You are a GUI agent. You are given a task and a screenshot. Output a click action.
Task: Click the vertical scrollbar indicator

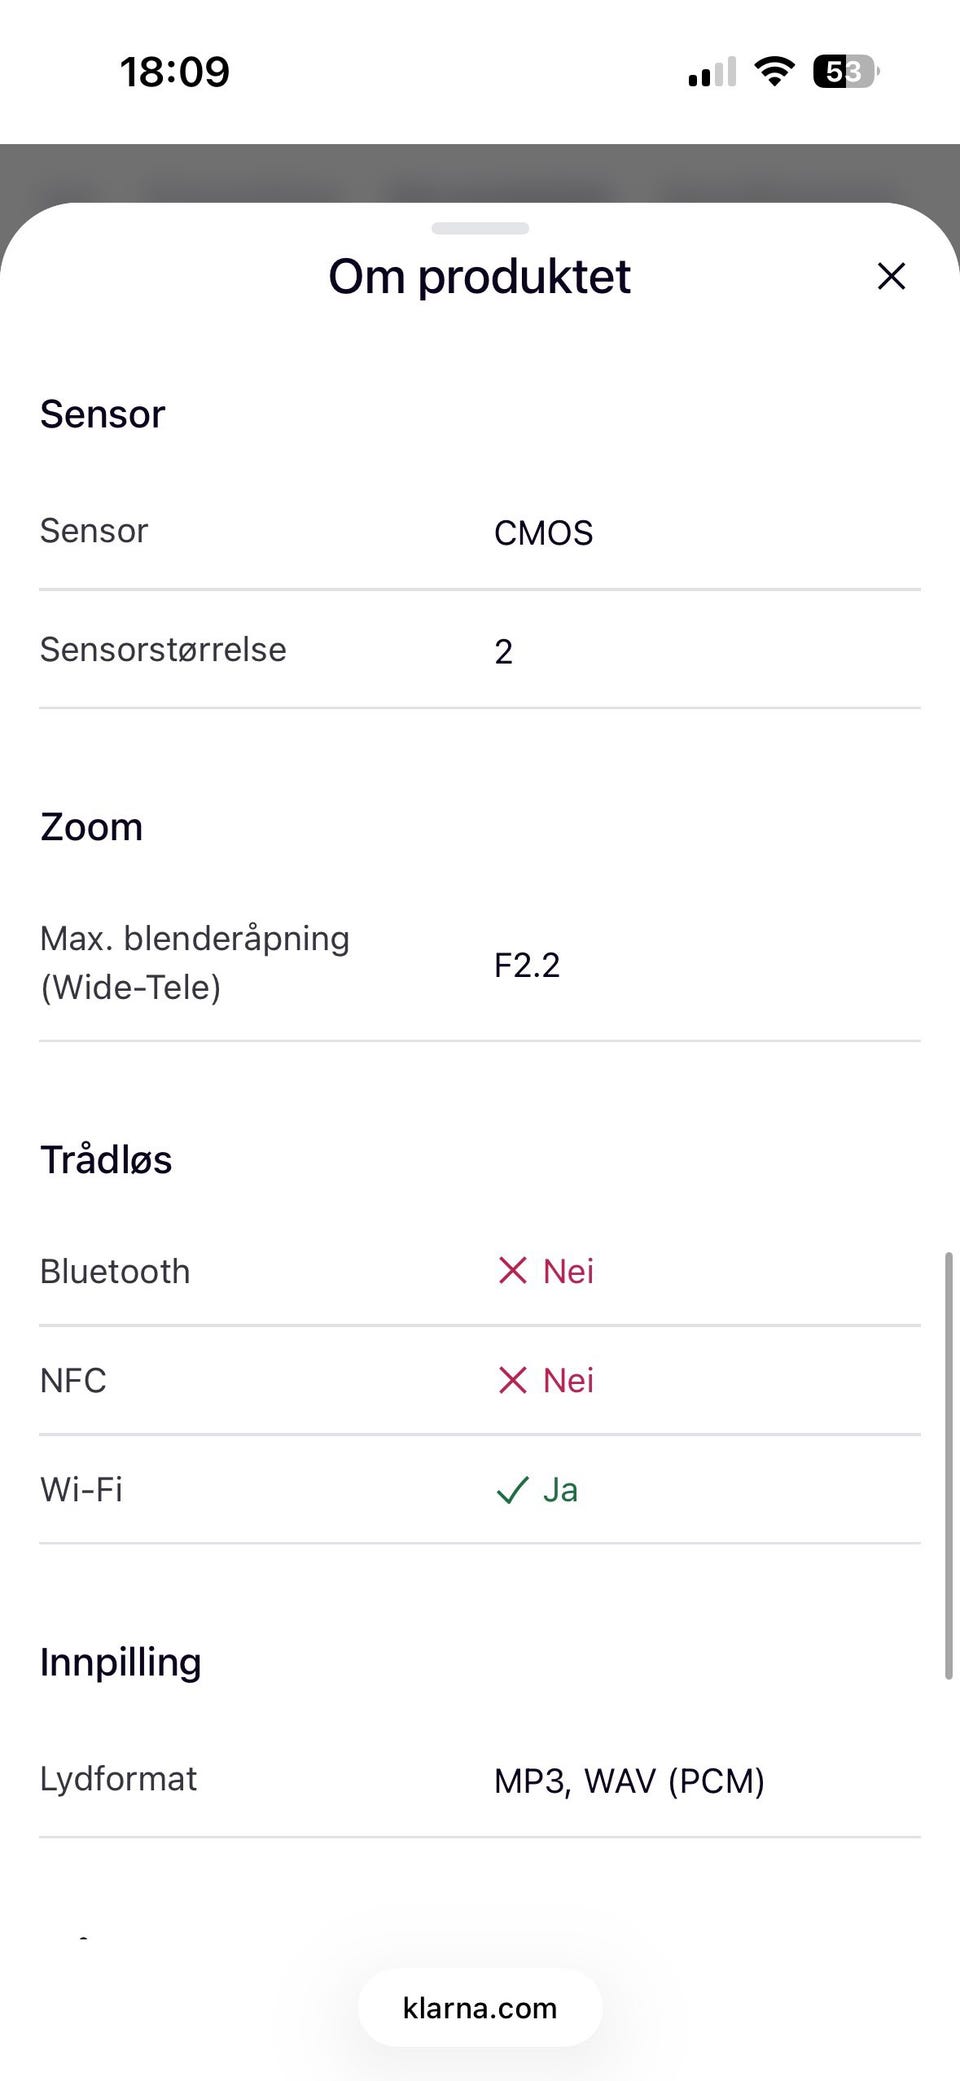pyautogui.click(x=948, y=1465)
